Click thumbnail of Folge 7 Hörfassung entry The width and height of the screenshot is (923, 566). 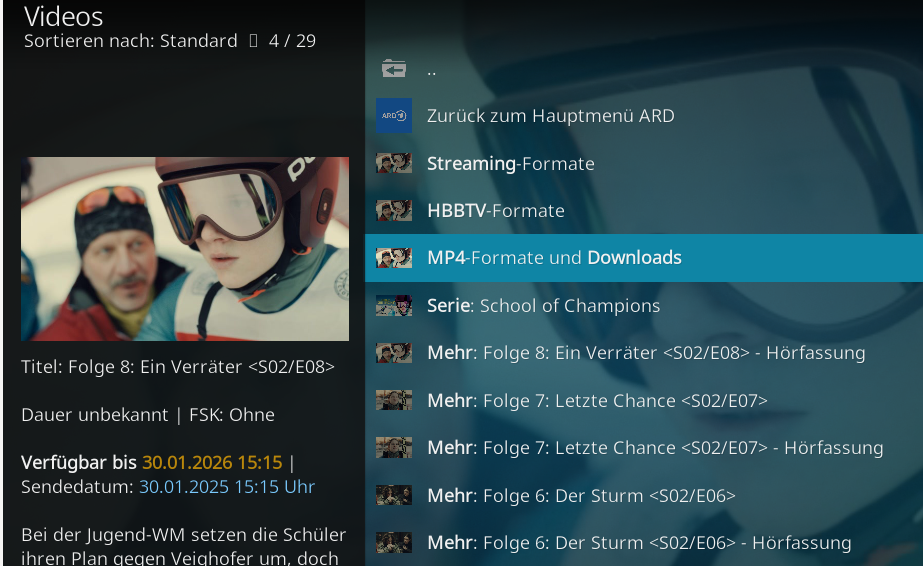tap(394, 448)
